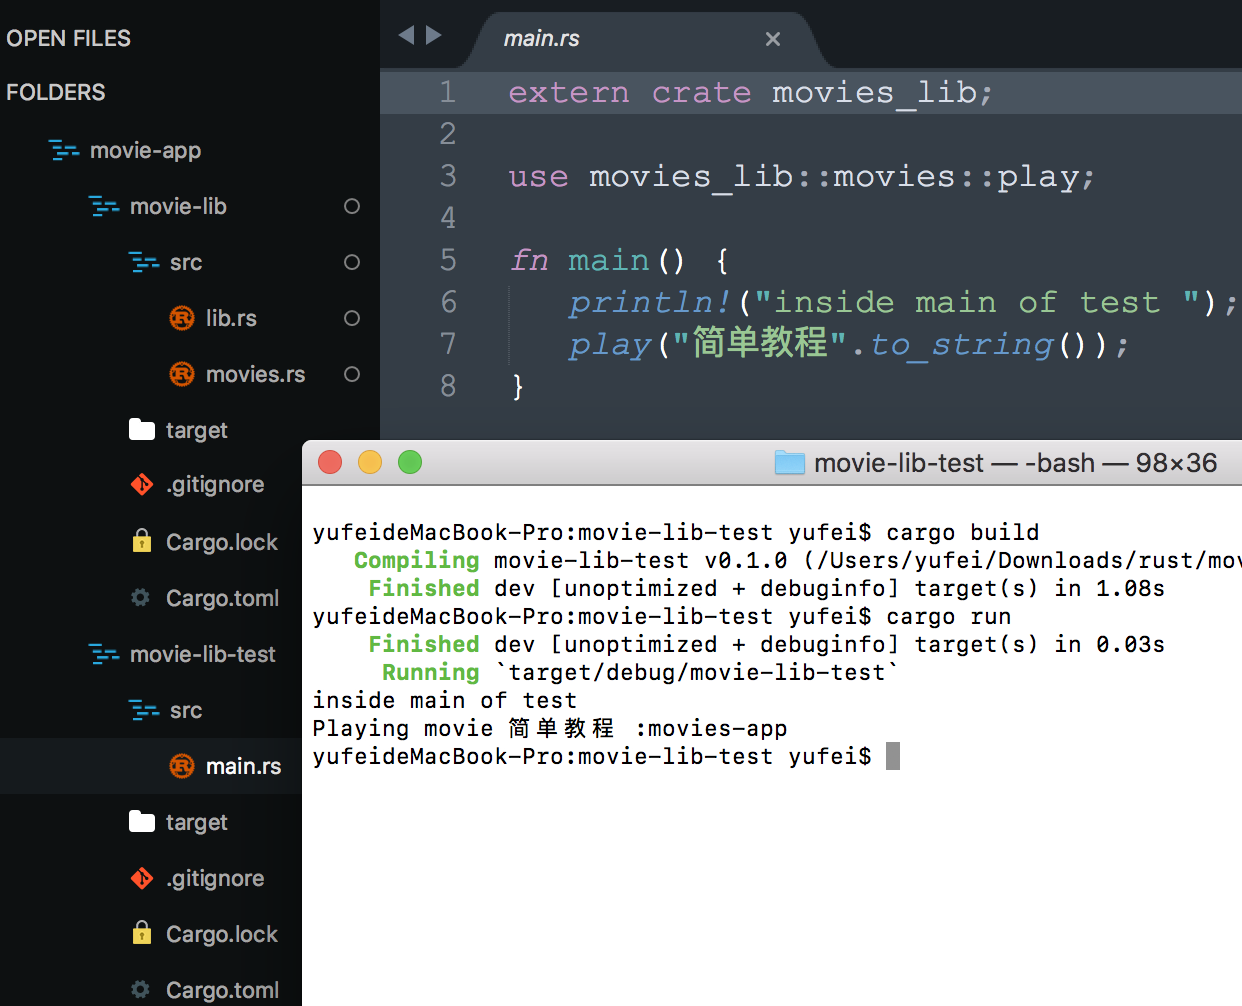Open lib.rs file in sidebar
The image size is (1242, 1006).
point(231,318)
